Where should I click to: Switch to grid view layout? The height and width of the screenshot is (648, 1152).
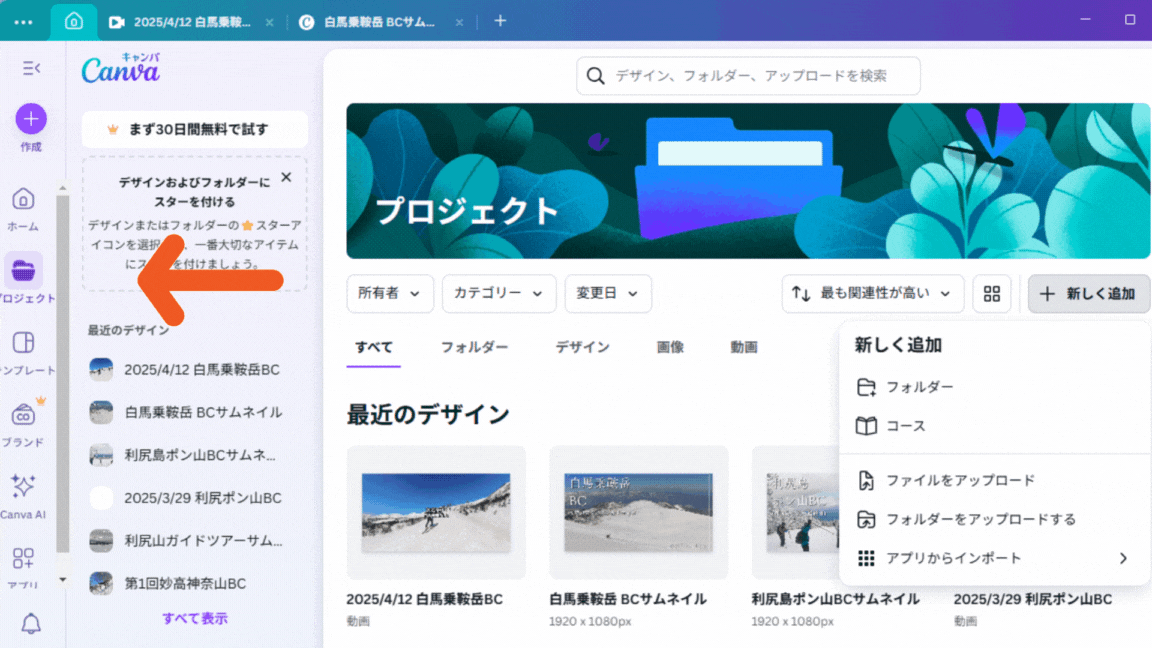point(992,294)
